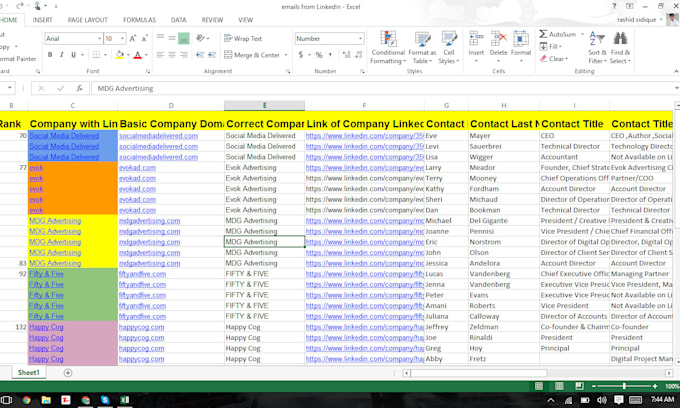Switch to Page Layout view
Image resolution: width=680 pixels, height=408 pixels.
click(559, 386)
